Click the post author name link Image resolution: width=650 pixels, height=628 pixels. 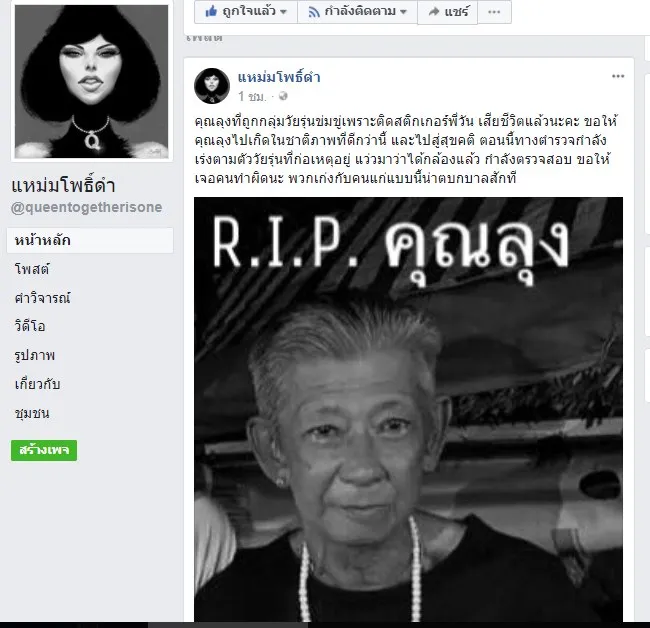tap(279, 78)
